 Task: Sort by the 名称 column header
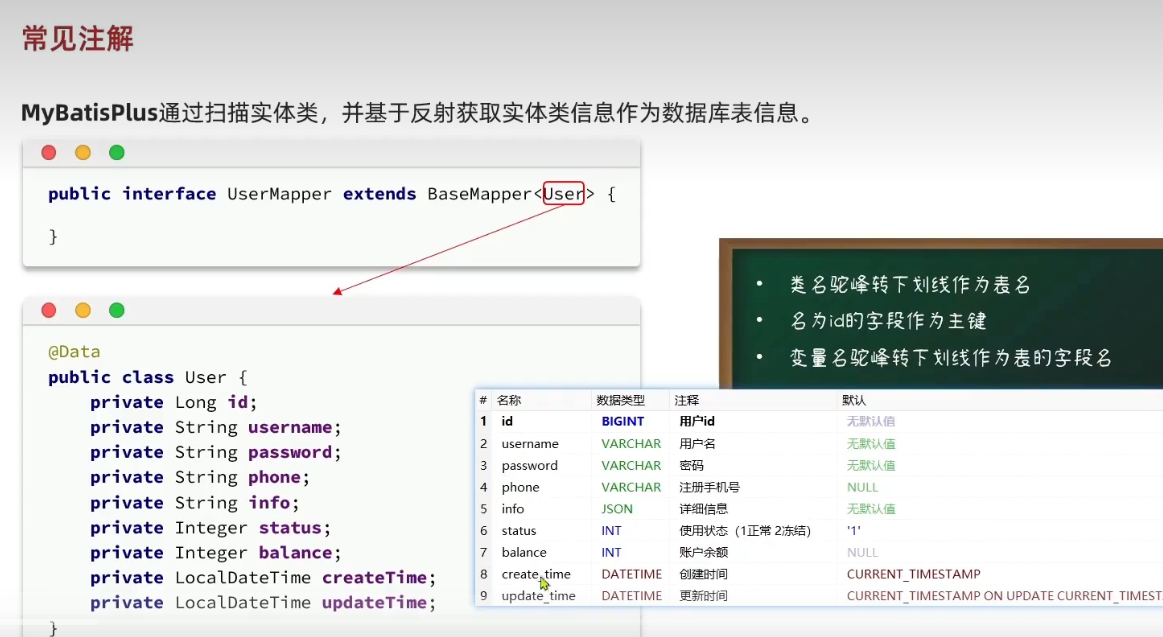pos(509,400)
